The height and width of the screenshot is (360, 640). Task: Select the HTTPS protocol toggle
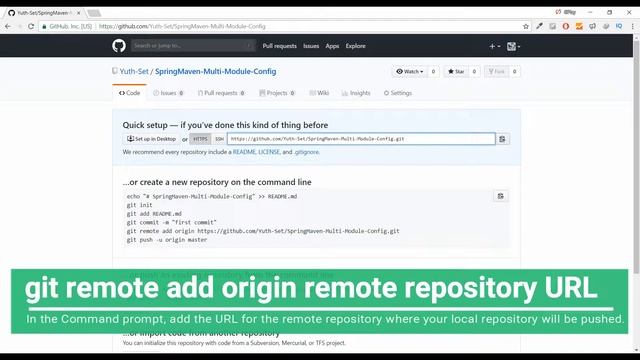pyautogui.click(x=200, y=139)
